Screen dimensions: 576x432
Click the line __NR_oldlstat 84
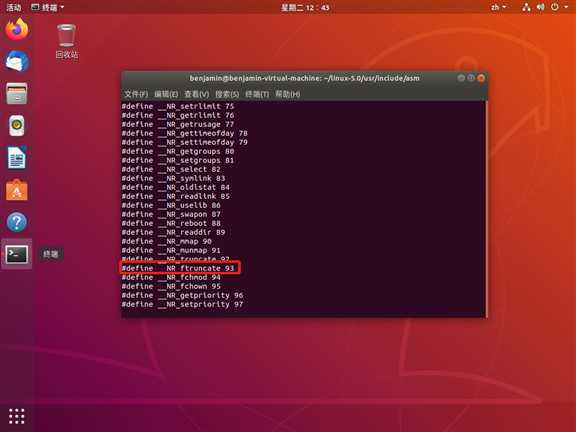tap(176, 187)
